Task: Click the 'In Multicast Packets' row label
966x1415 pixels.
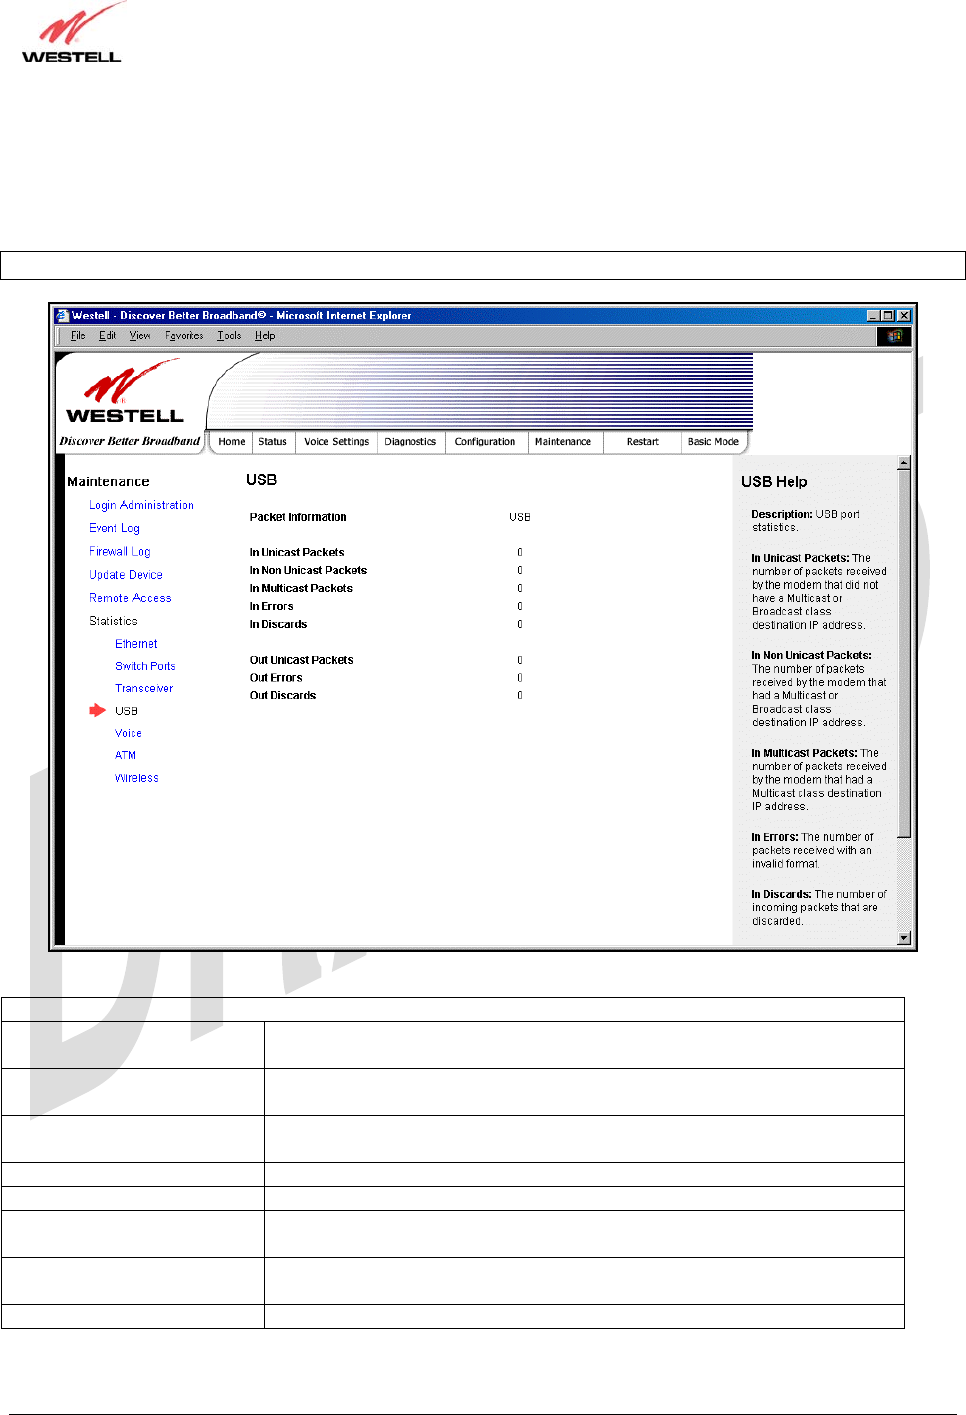Action: [x=301, y=589]
